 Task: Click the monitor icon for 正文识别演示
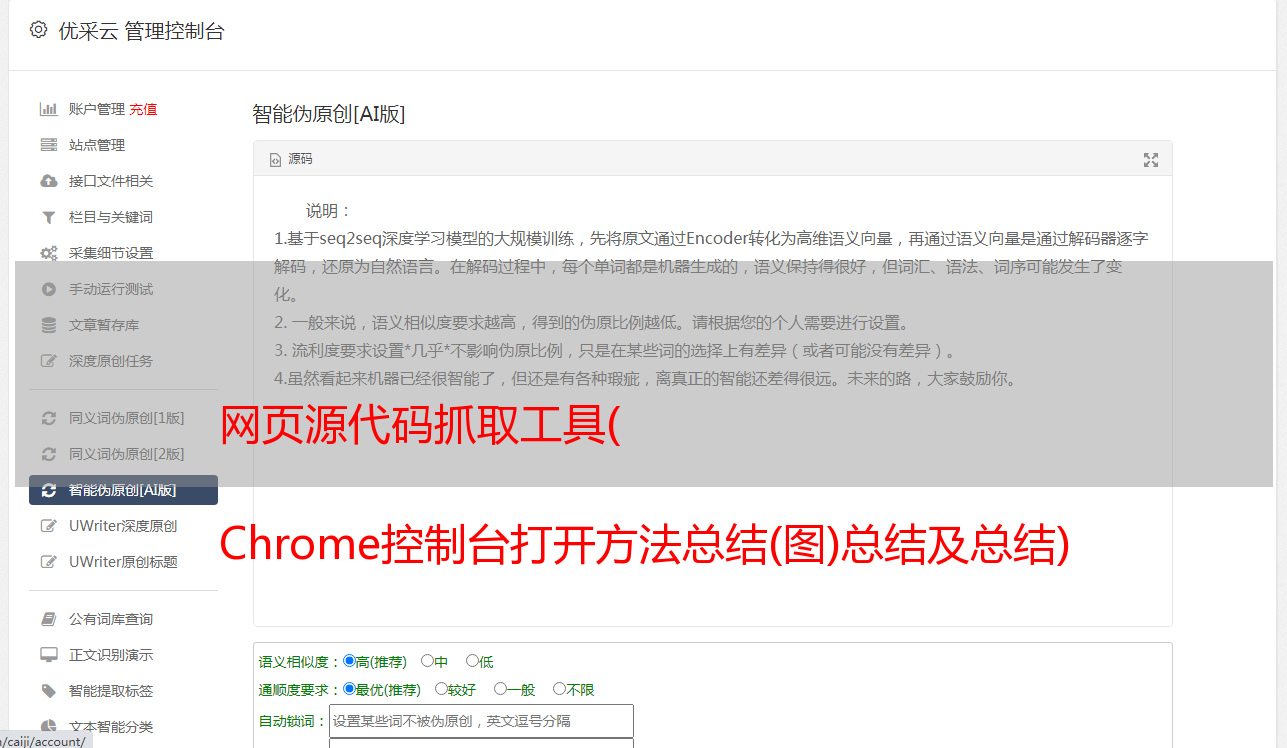click(48, 655)
